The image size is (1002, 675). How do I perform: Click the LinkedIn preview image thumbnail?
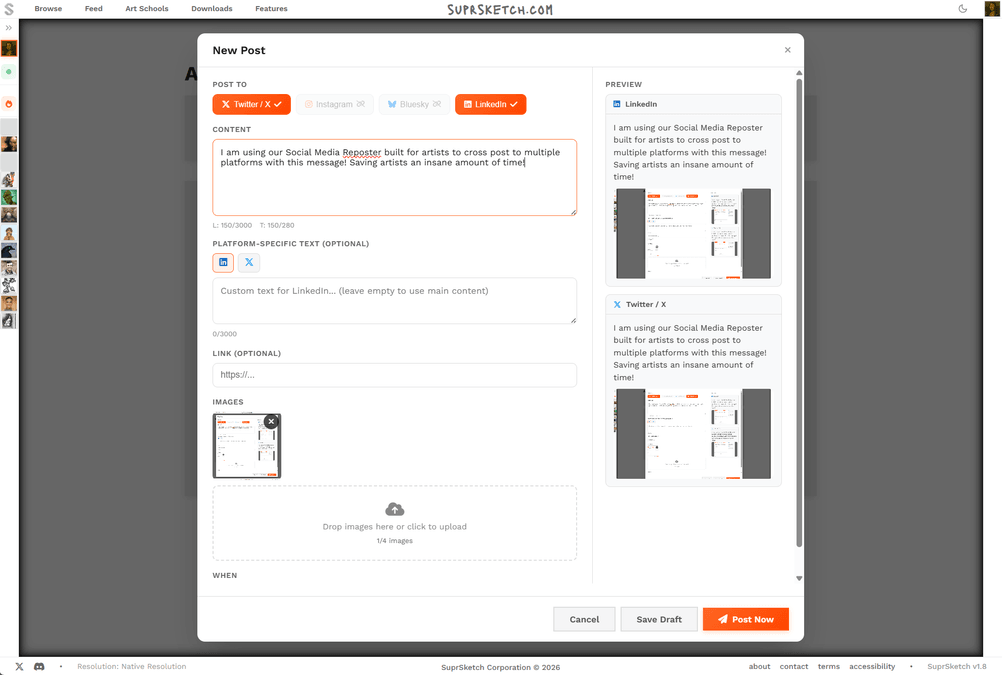tap(693, 233)
